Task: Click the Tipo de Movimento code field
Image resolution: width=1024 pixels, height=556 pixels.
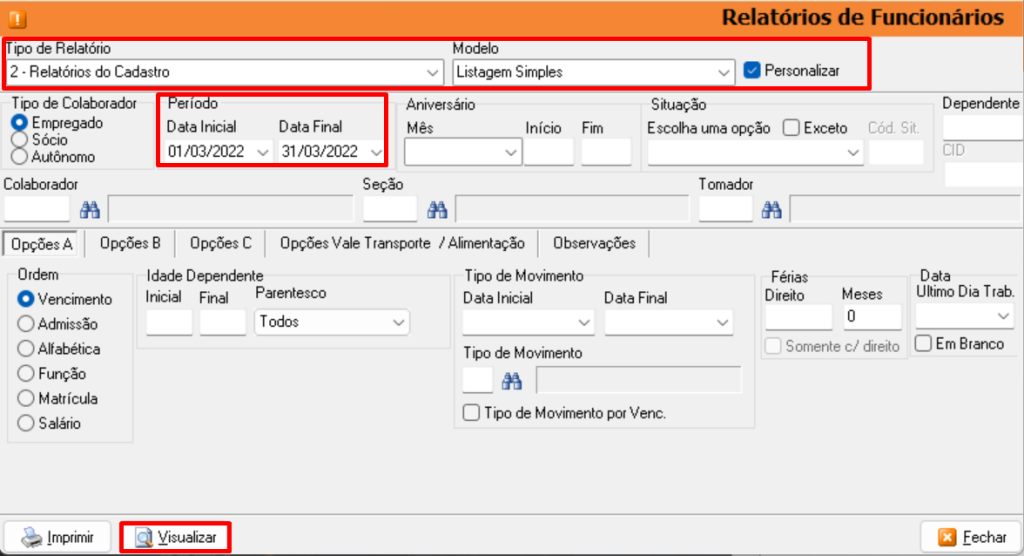Action: point(477,380)
